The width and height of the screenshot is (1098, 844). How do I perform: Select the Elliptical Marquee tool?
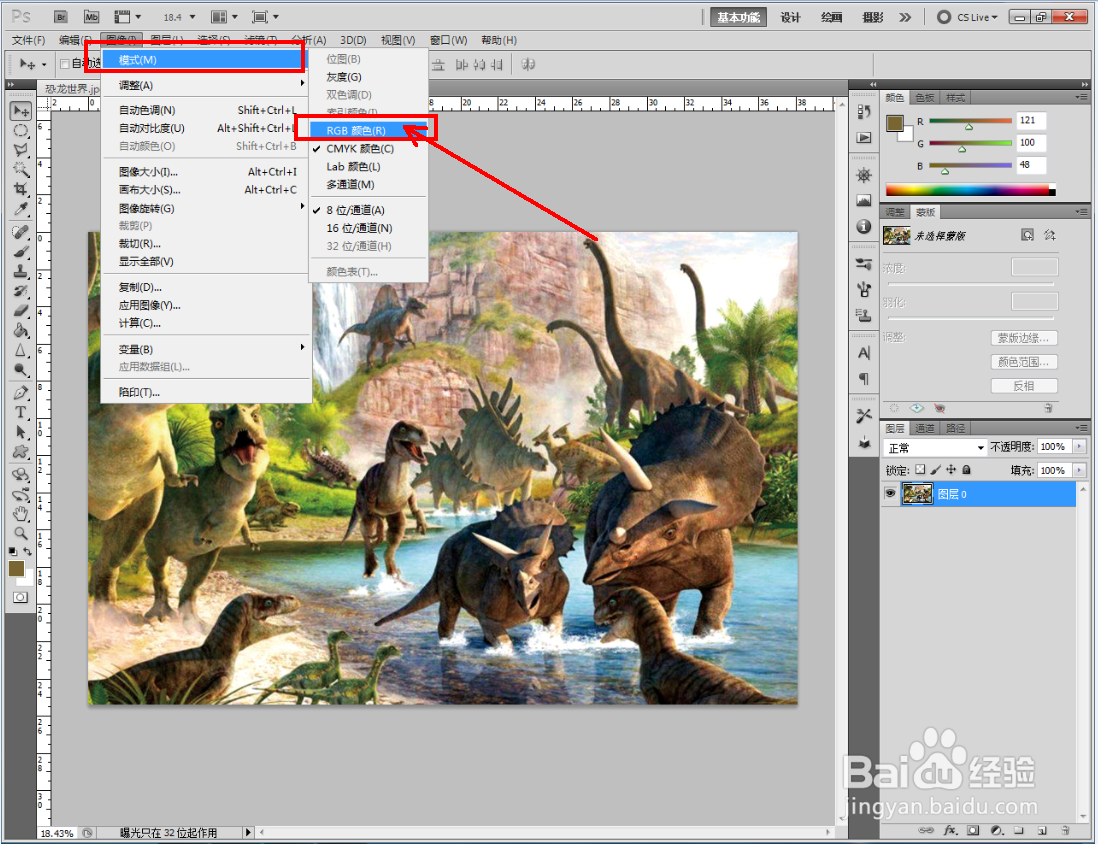click(x=21, y=130)
